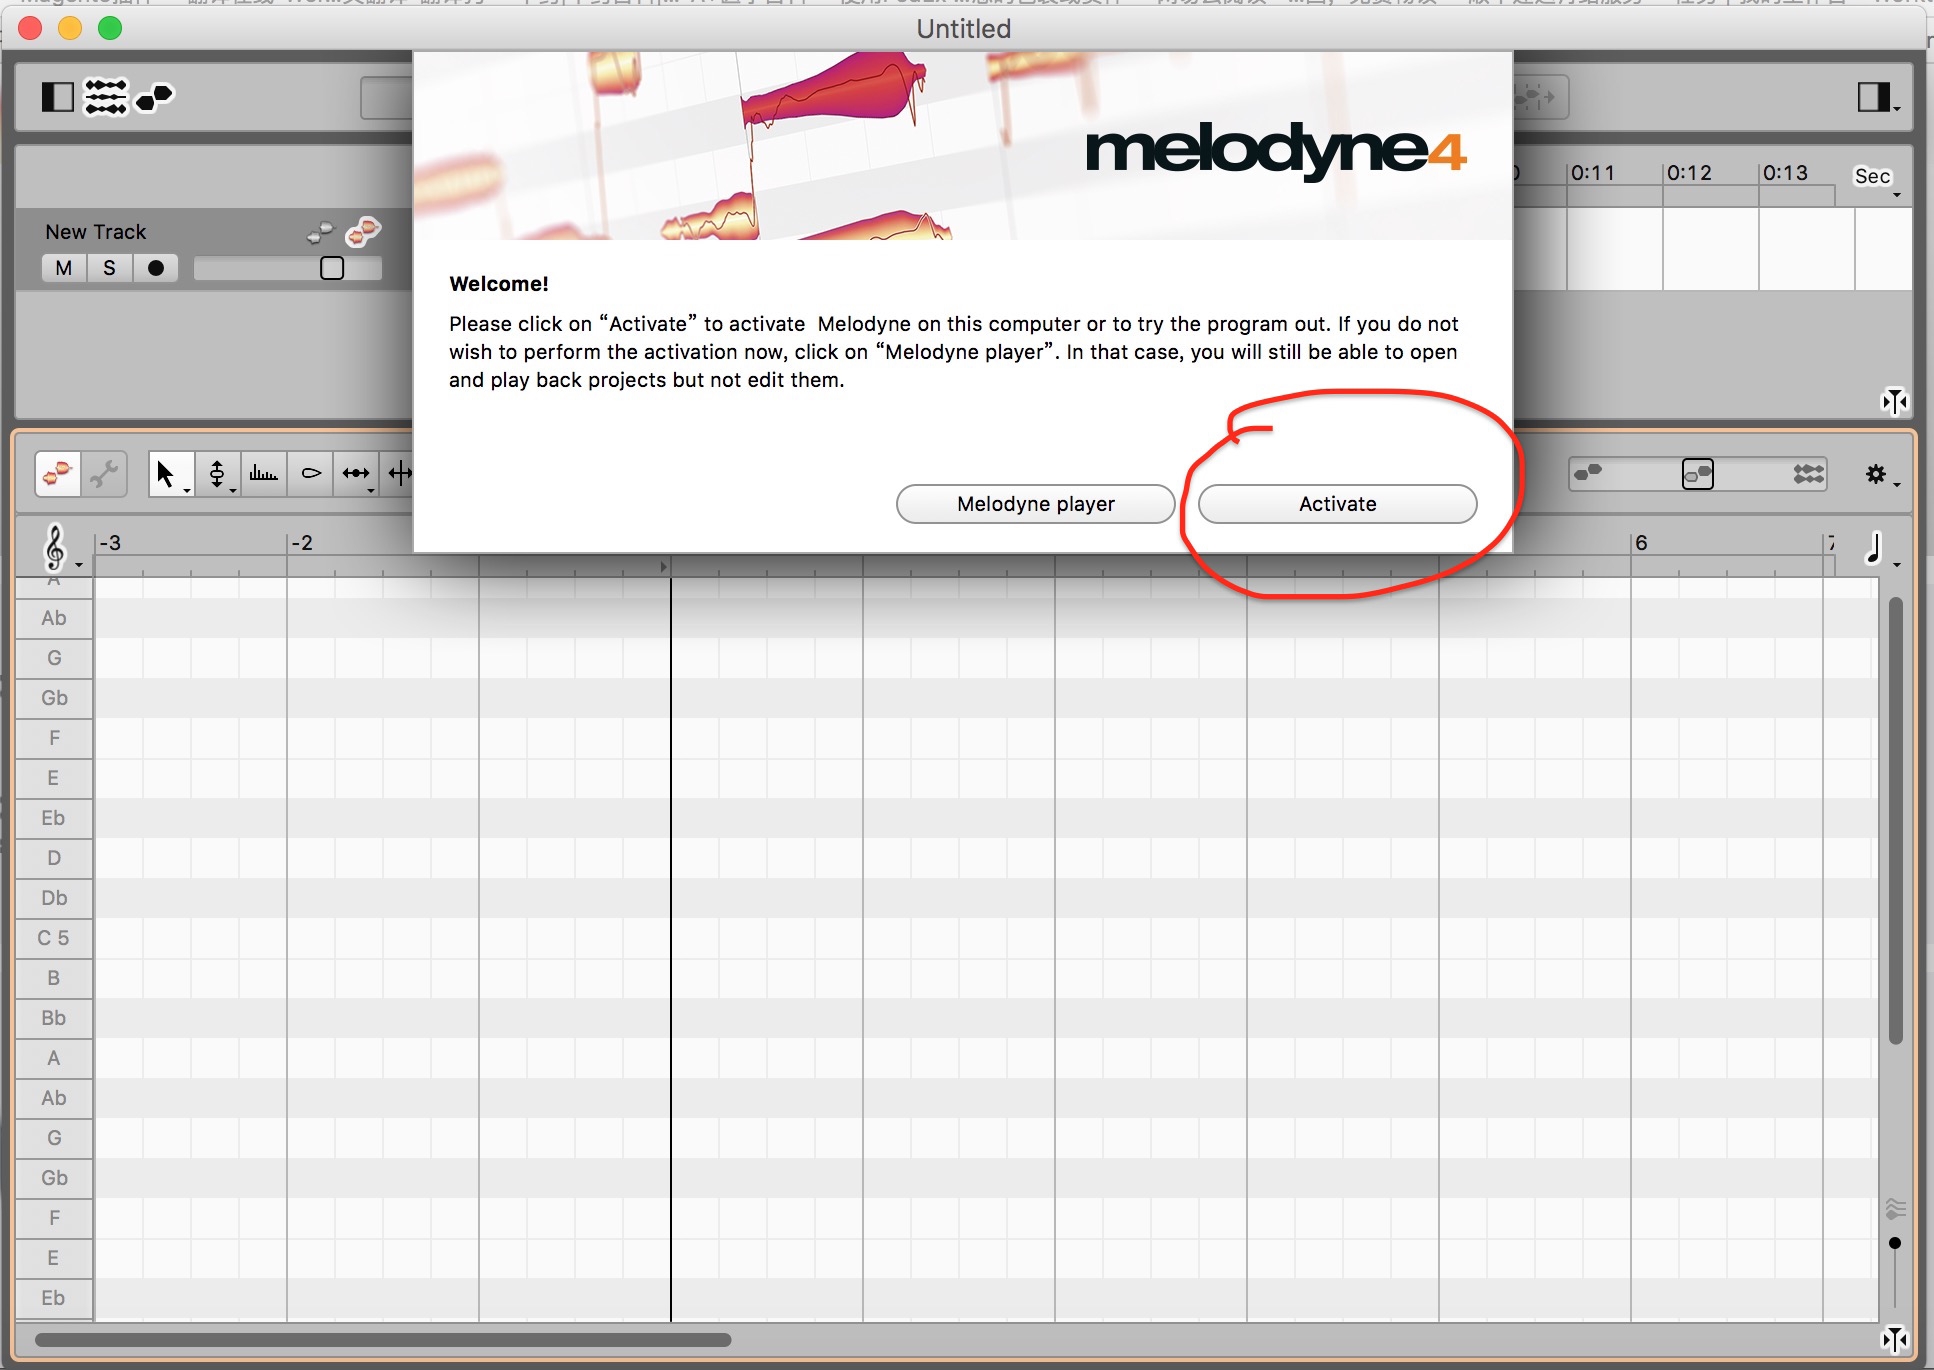
Task: Click the gray blobs icon on New Track
Action: point(320,233)
